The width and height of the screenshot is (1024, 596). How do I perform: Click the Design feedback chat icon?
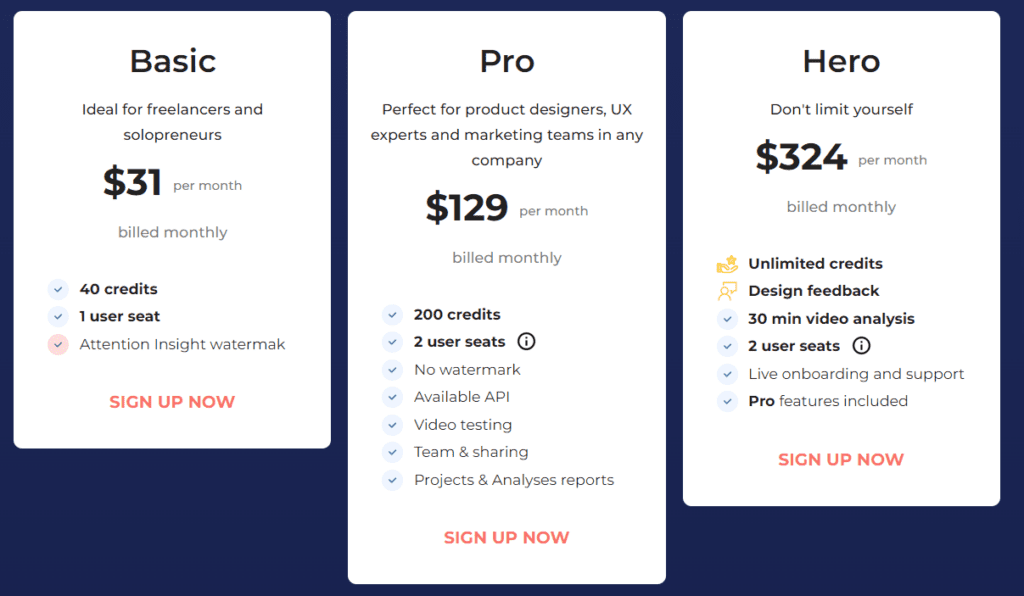coord(727,291)
